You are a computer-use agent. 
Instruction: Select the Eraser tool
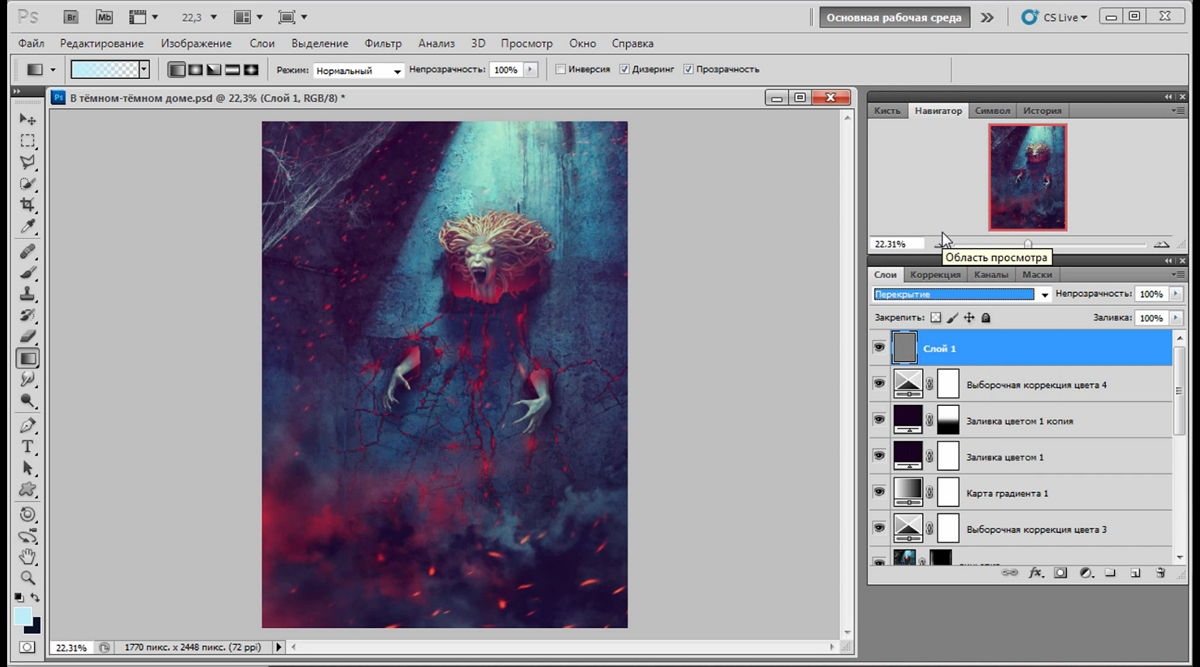pos(28,337)
